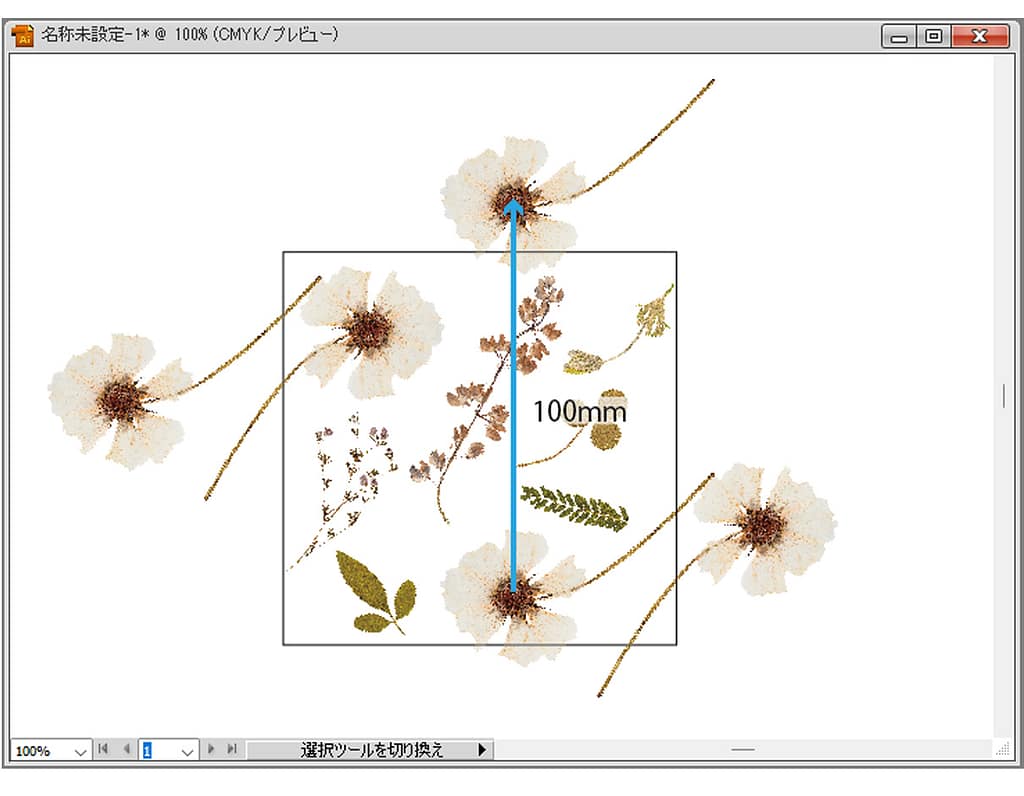Click the vertical scrollbar thumb
1024x796 pixels.
pos(1004,396)
